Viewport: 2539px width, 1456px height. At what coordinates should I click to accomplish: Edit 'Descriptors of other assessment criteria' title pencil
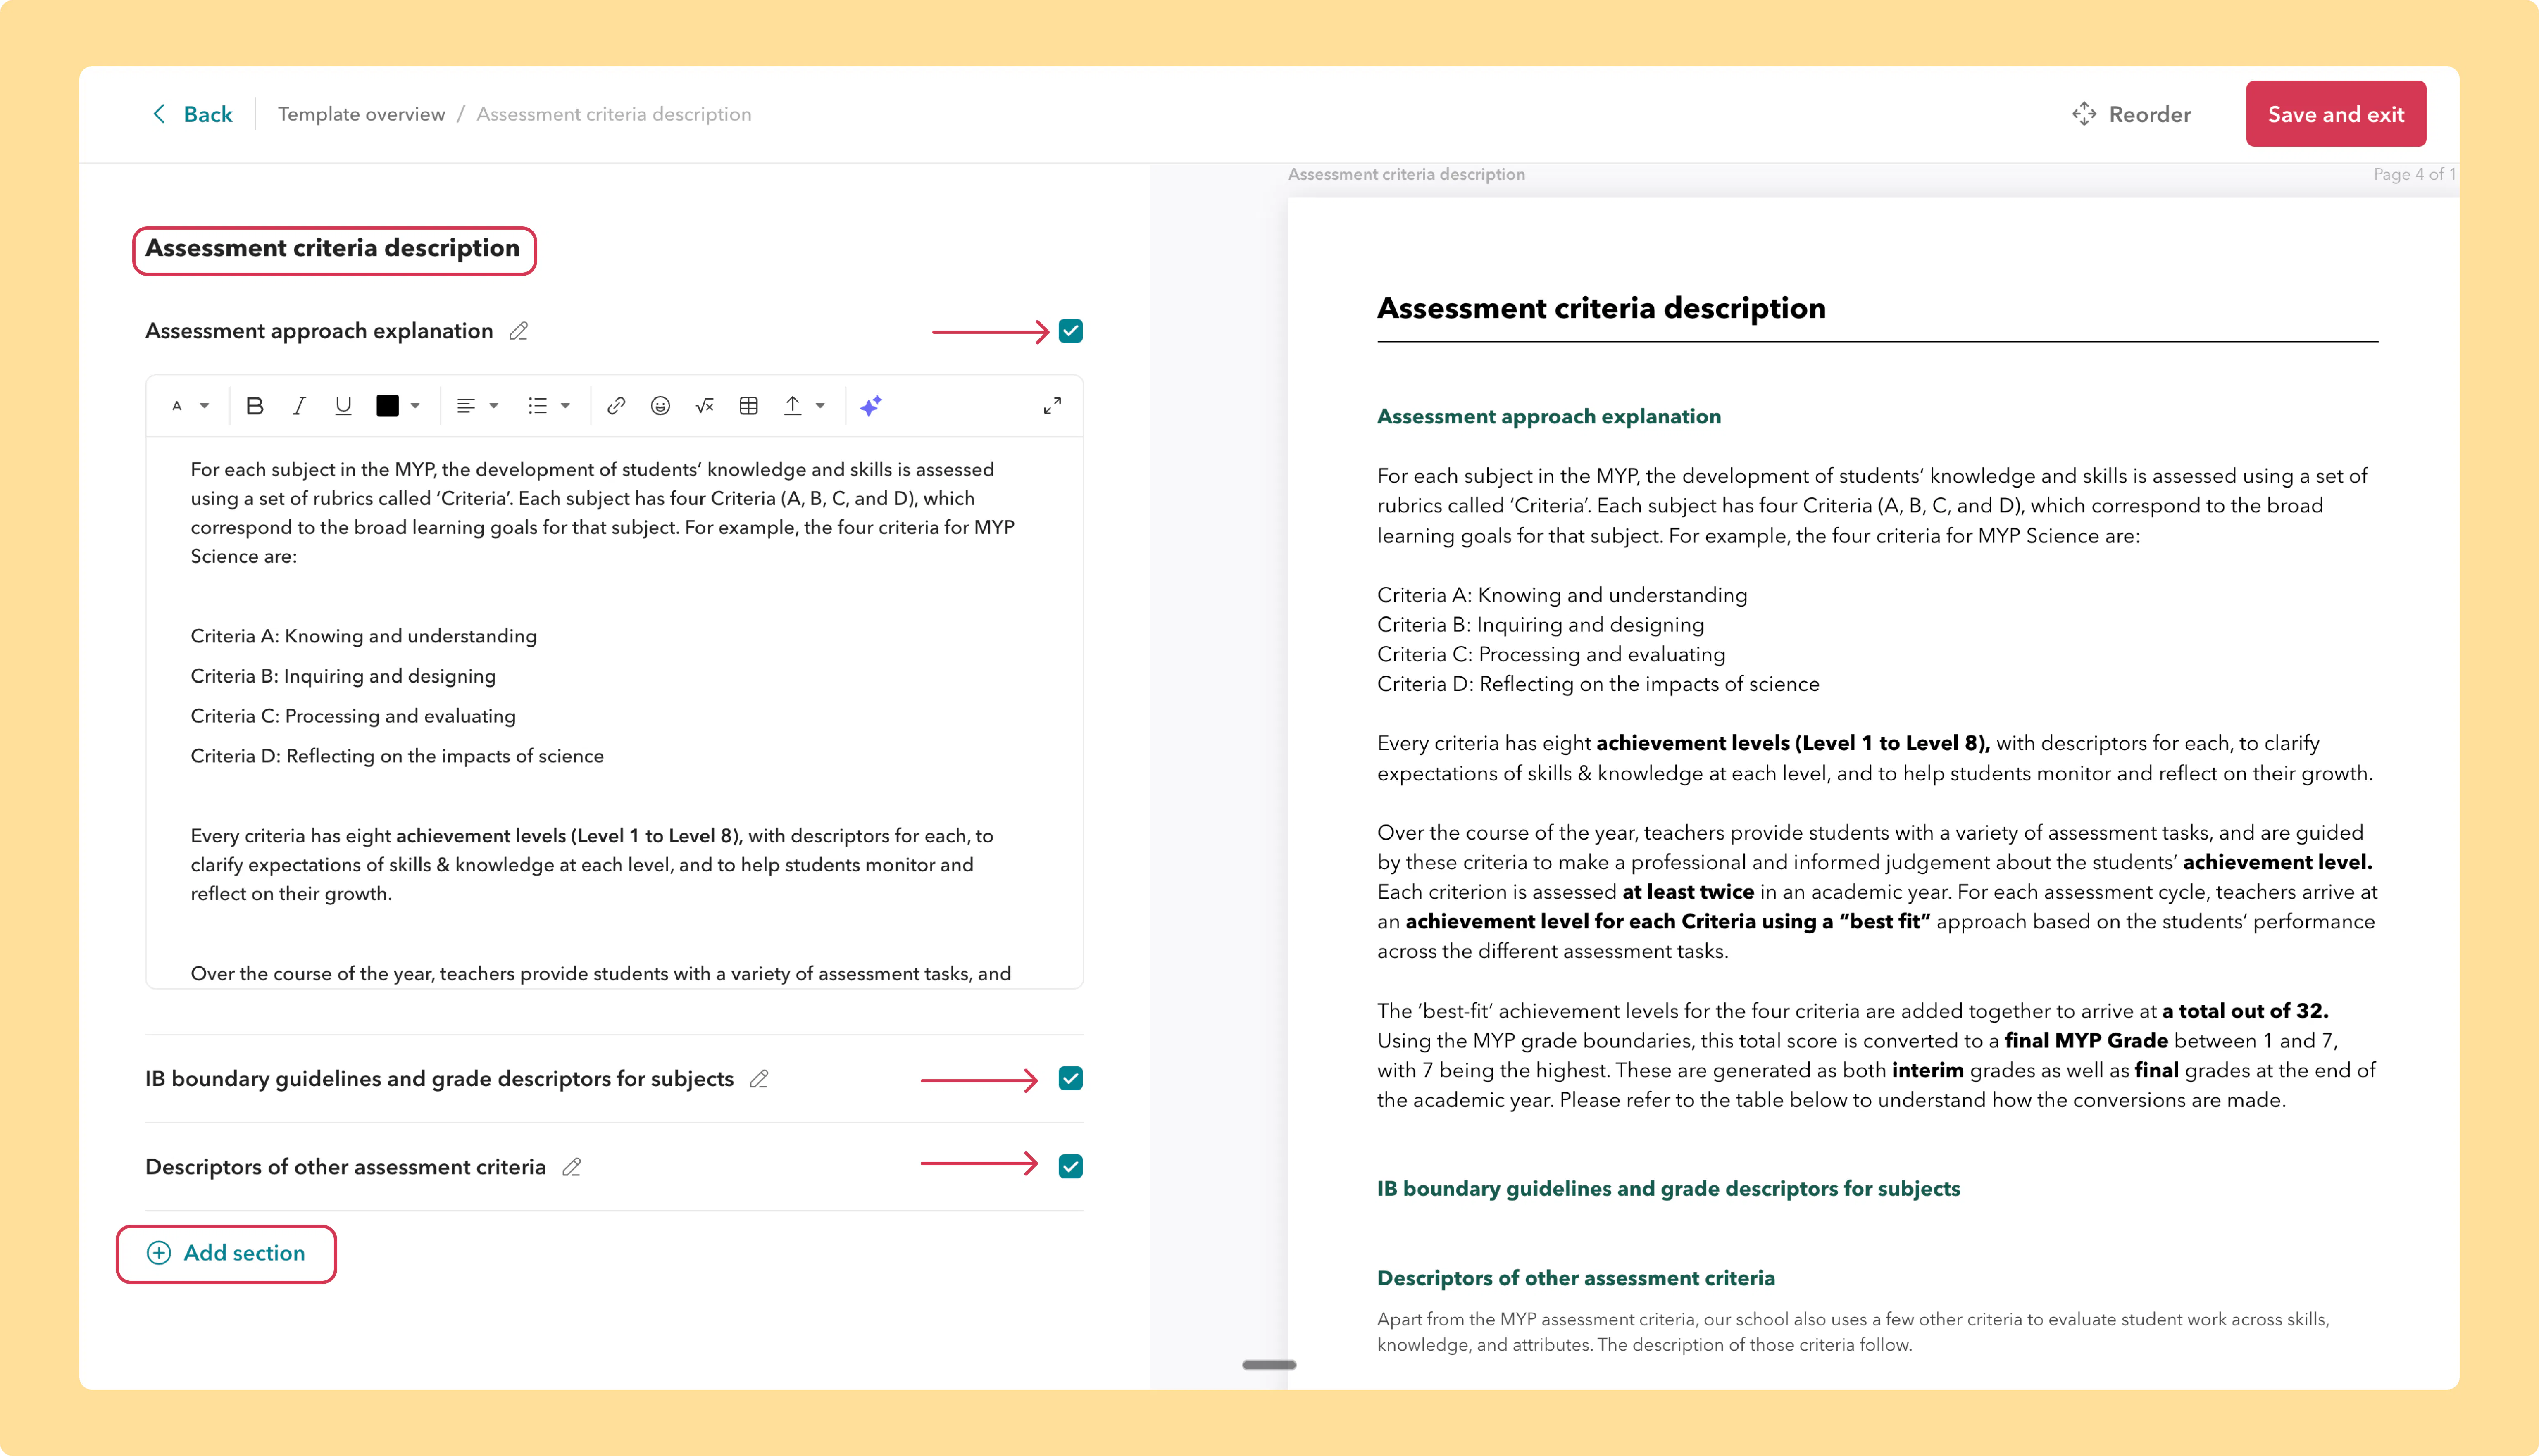[571, 1167]
